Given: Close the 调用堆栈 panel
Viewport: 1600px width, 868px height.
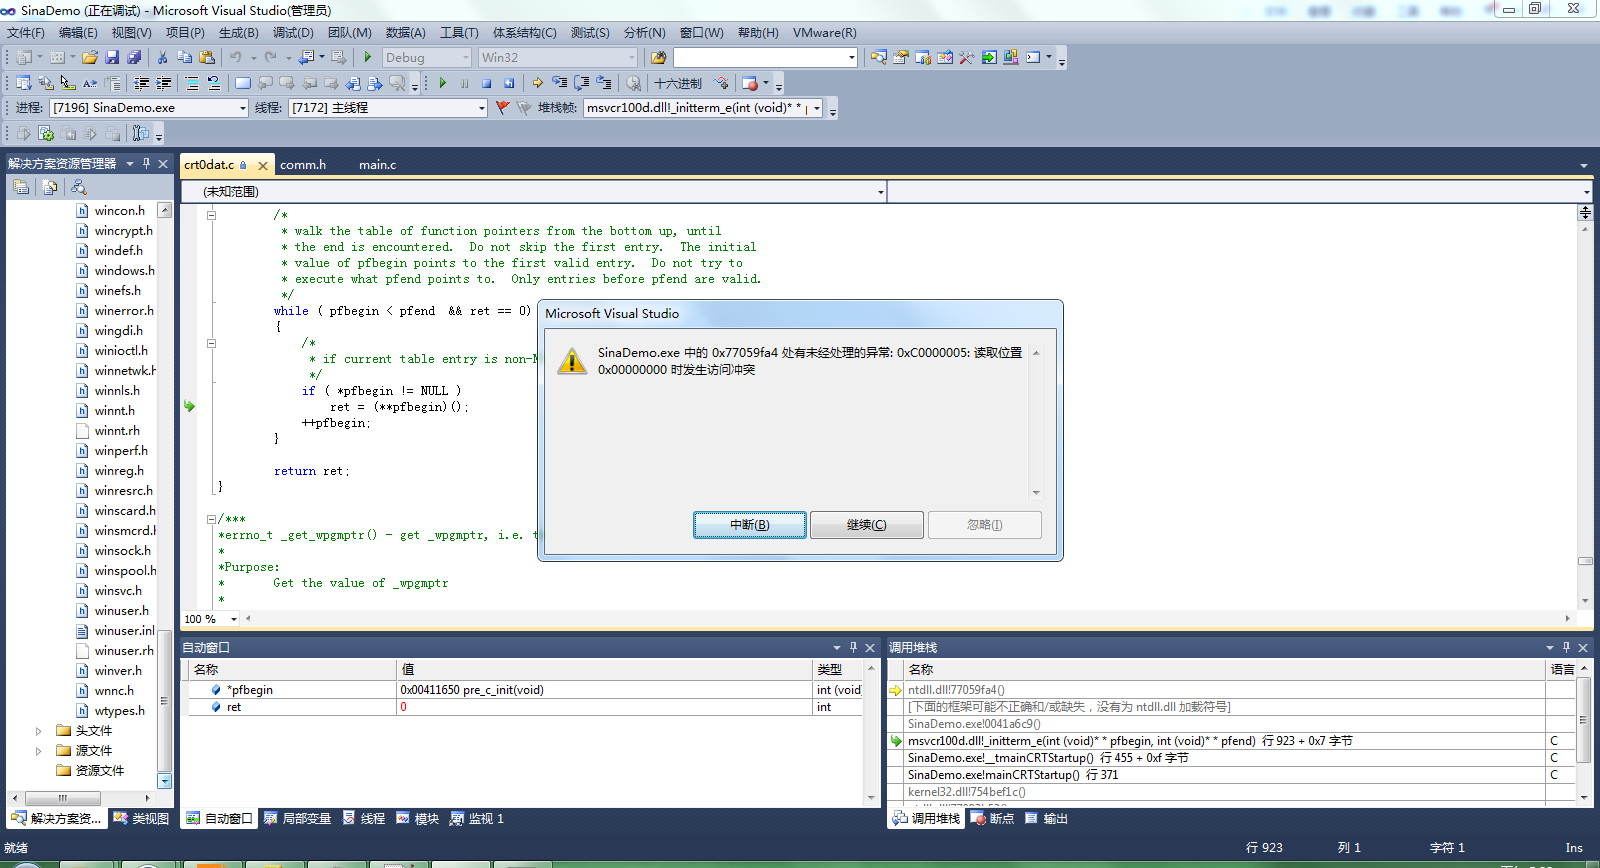Looking at the screenshot, I should click(1583, 648).
